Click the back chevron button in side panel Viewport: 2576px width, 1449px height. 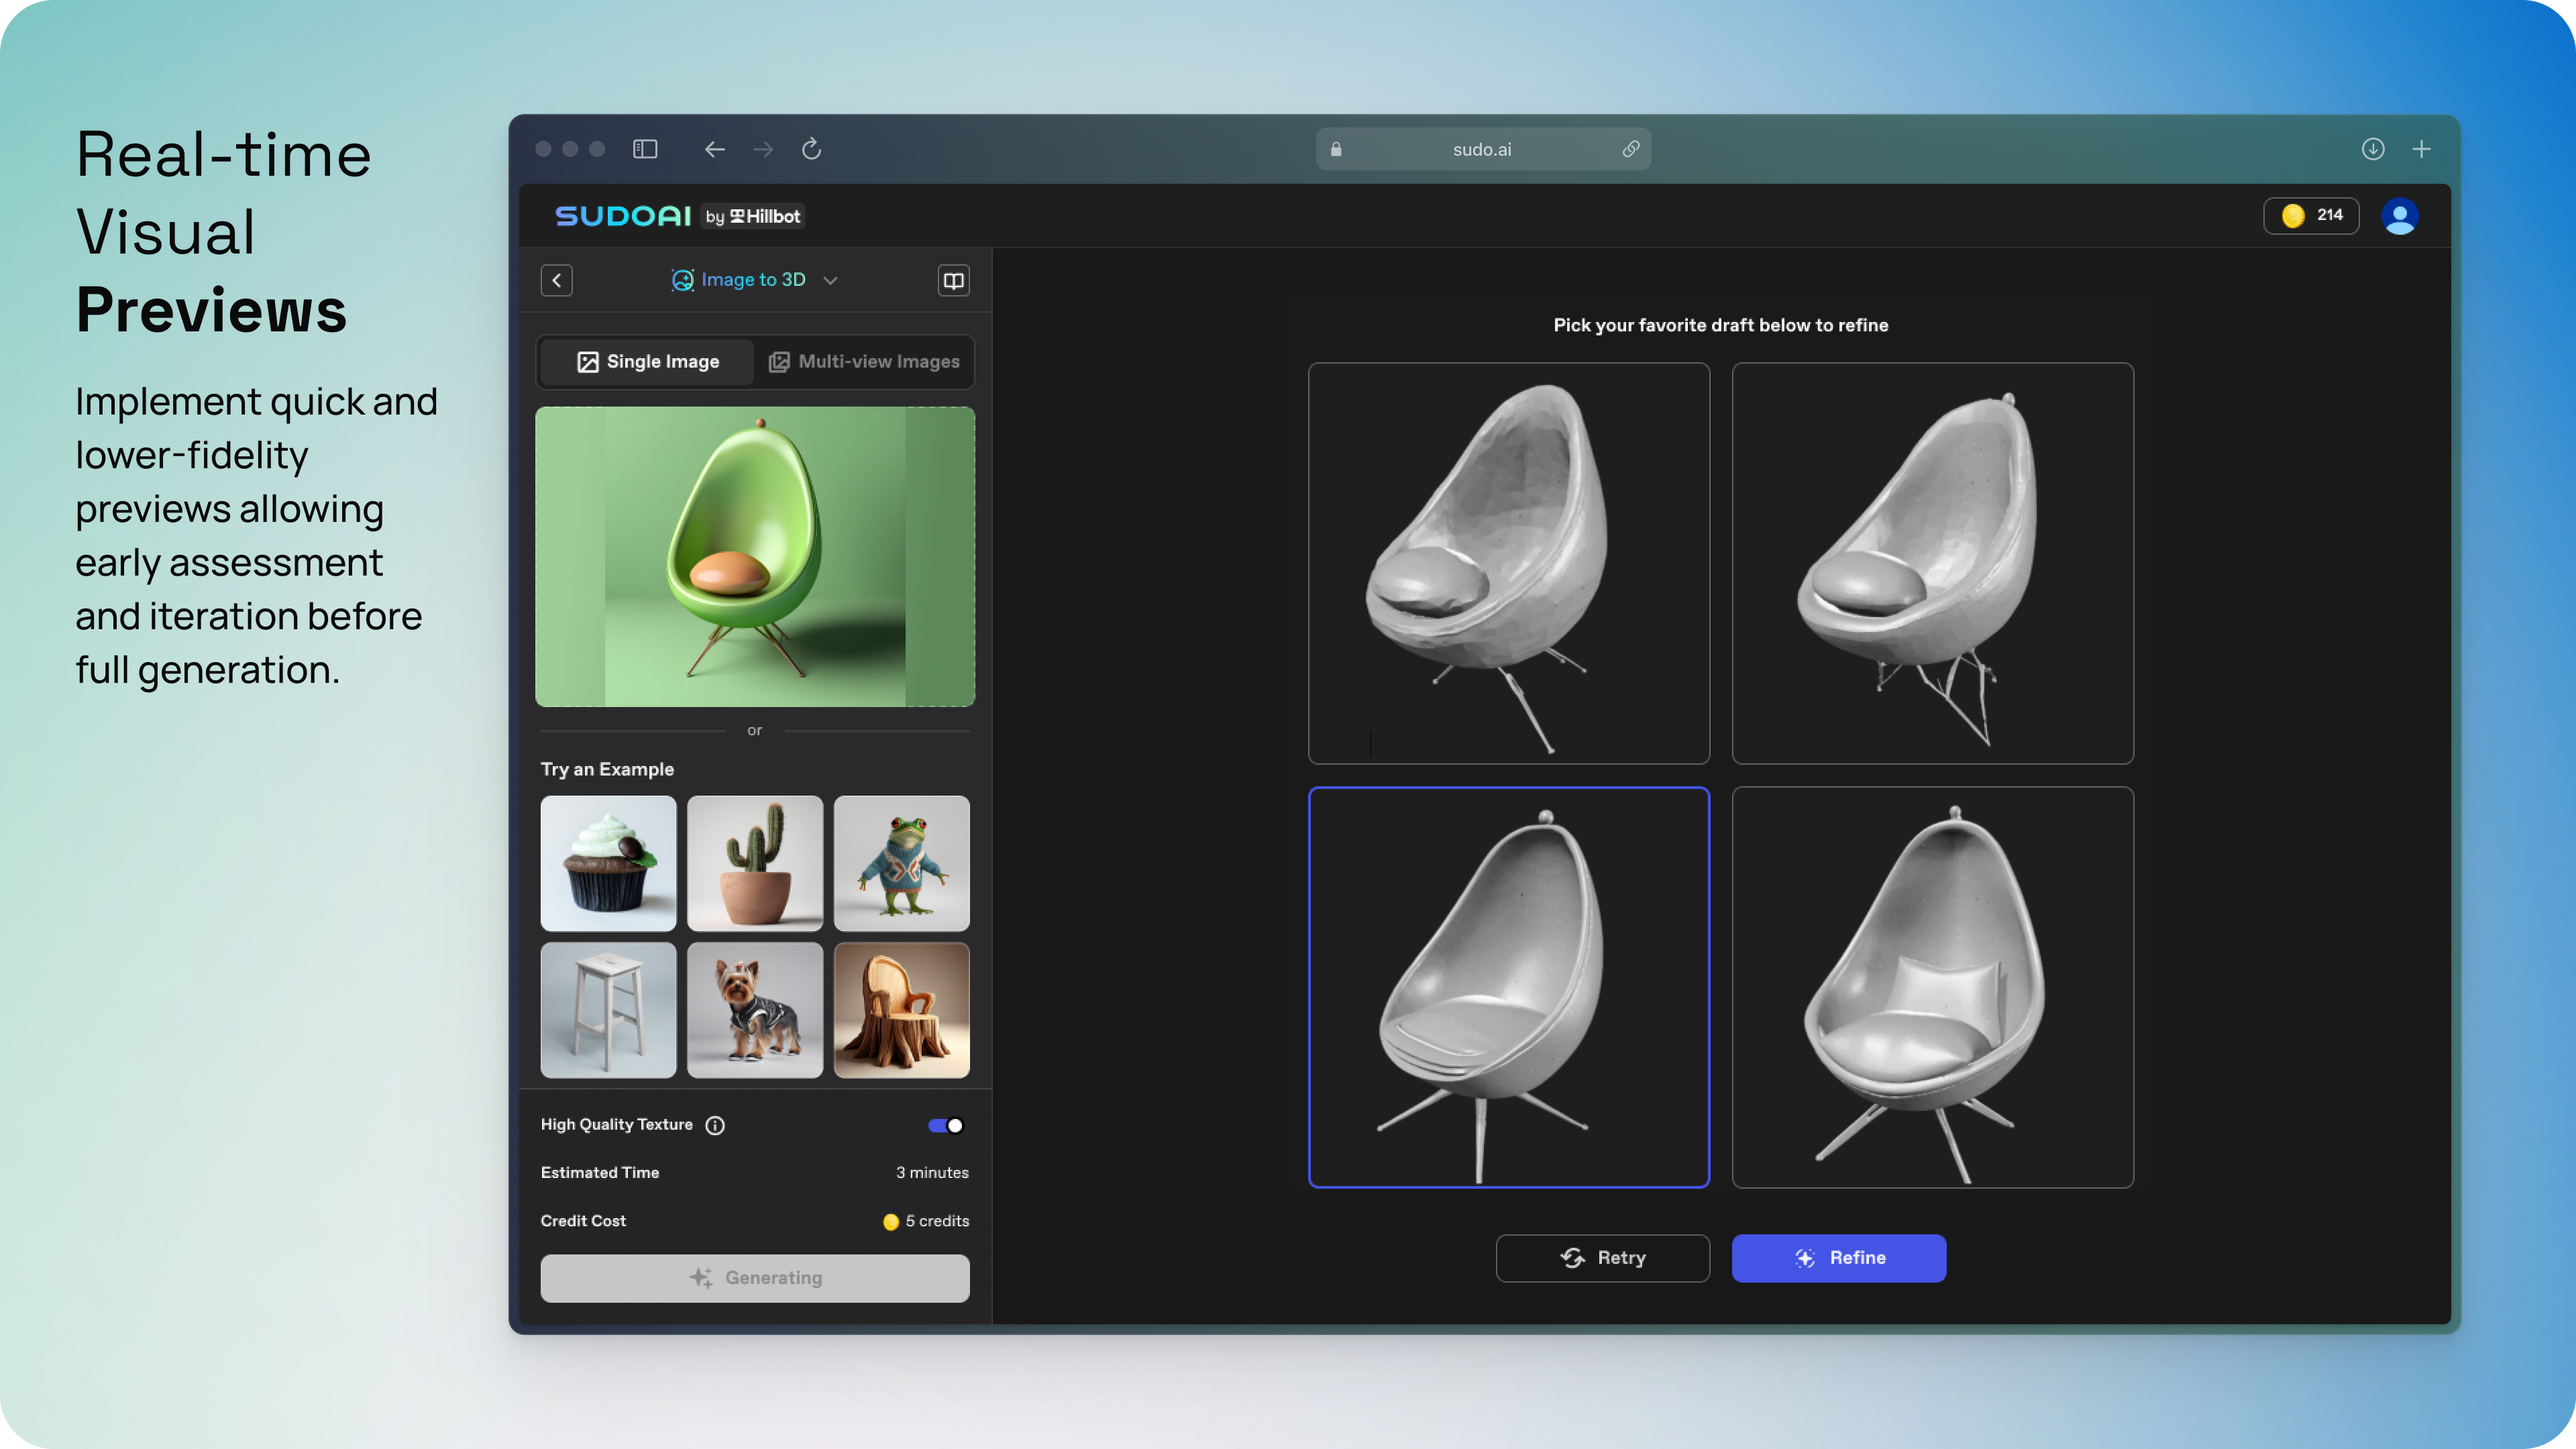(x=557, y=280)
